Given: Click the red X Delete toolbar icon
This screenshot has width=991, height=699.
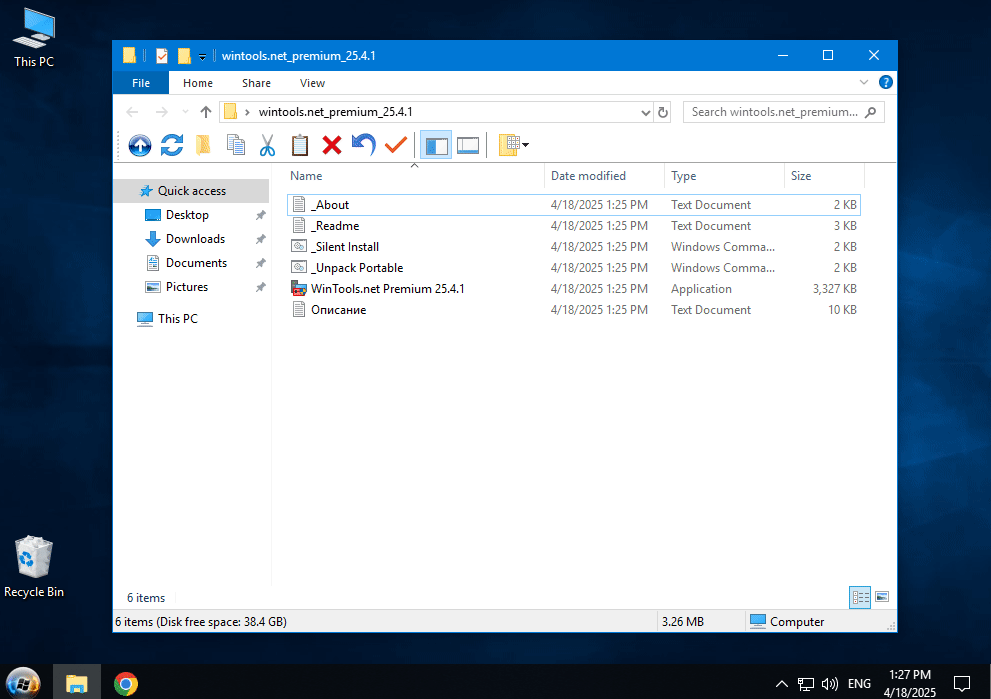Looking at the screenshot, I should click(332, 145).
